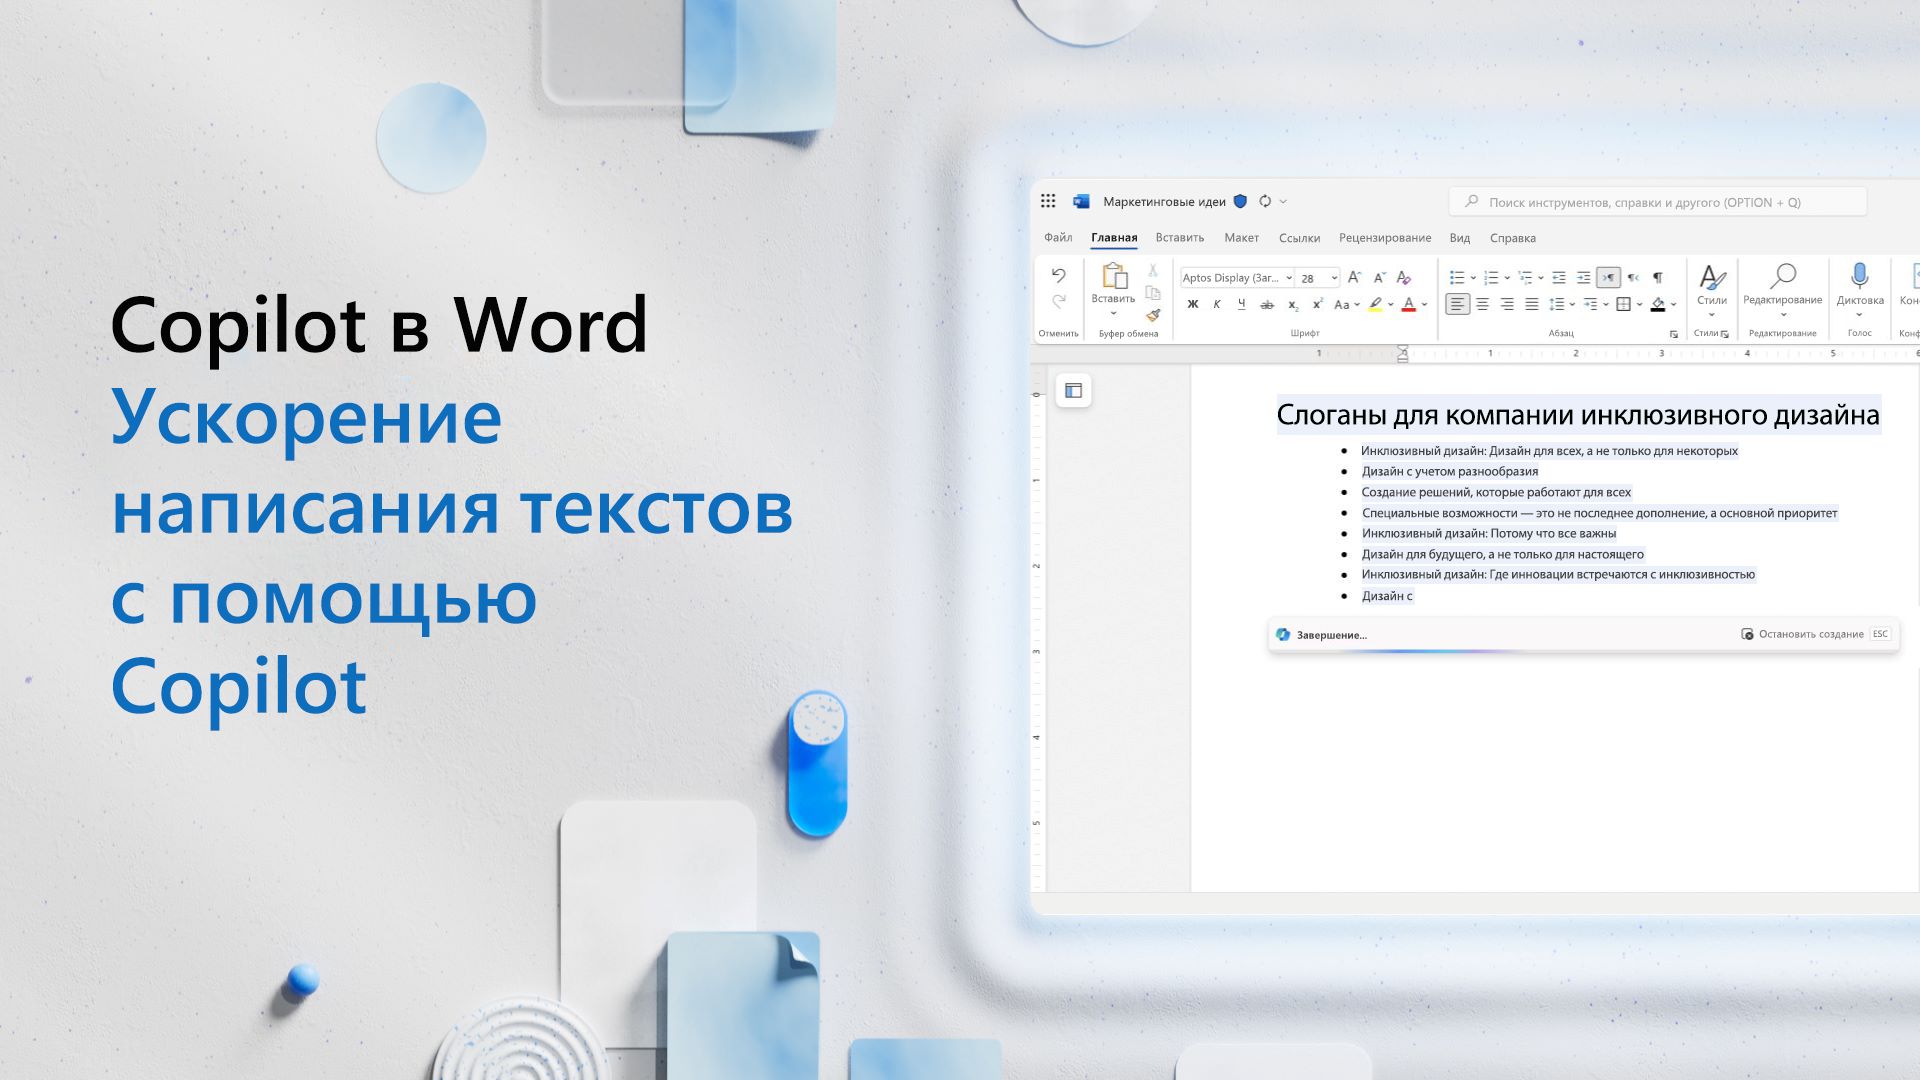Image resolution: width=1920 pixels, height=1080 pixels.
Task: Click the sync status circular arrows icon
Action: tap(1265, 201)
